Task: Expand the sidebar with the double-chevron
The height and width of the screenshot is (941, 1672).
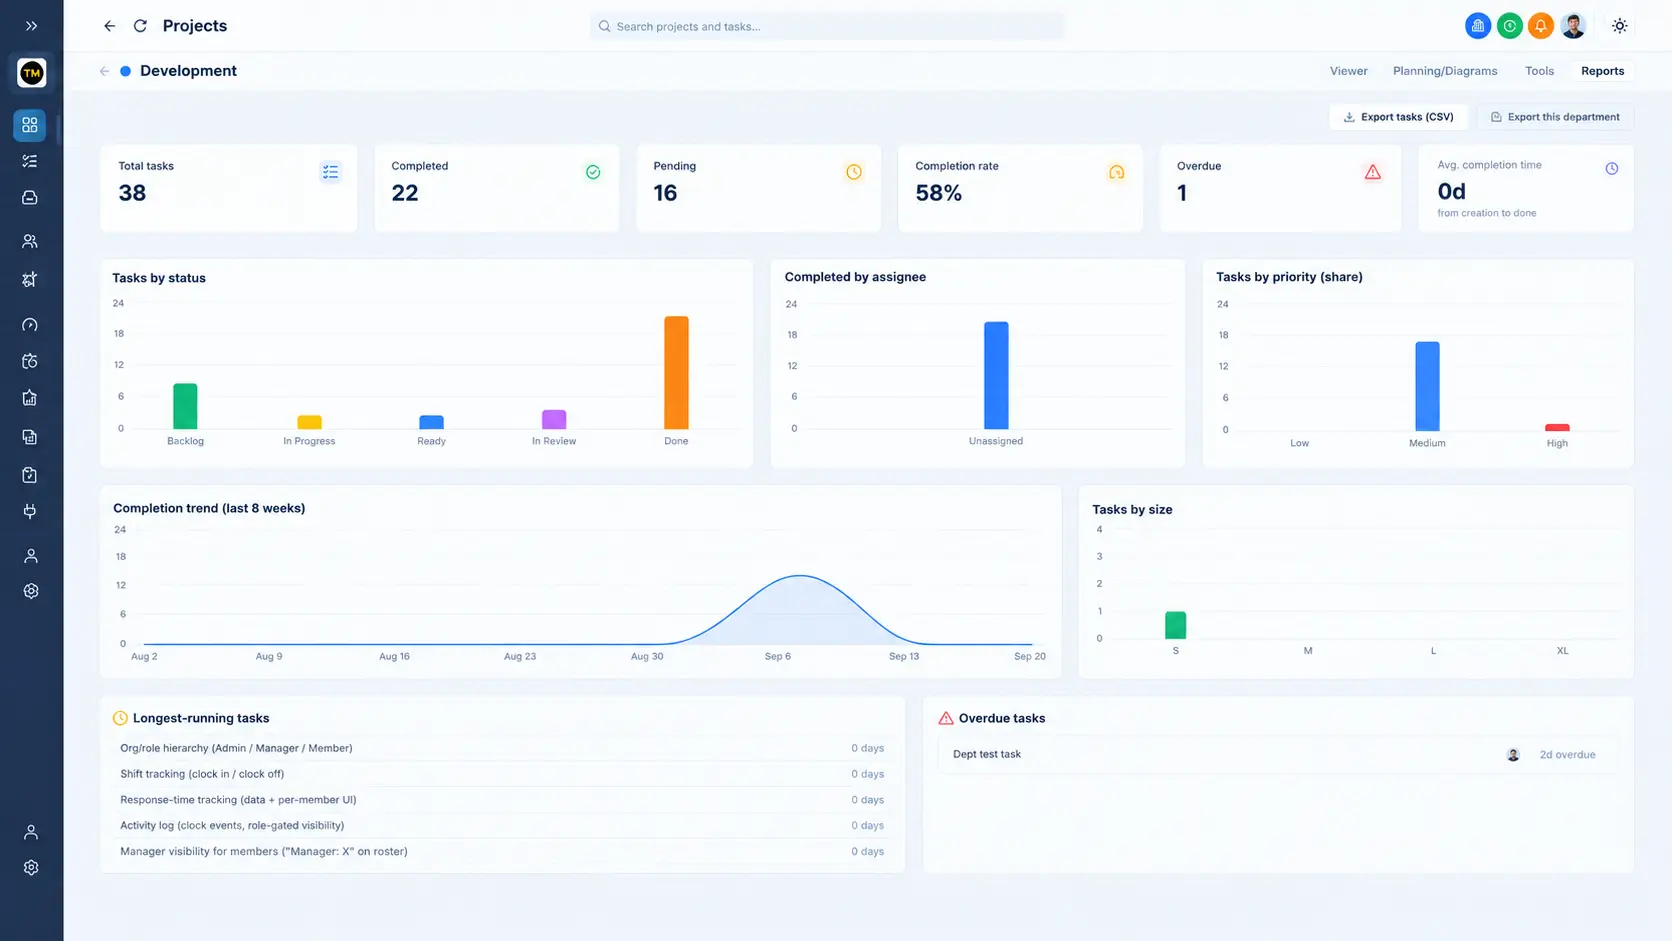Action: point(31,26)
